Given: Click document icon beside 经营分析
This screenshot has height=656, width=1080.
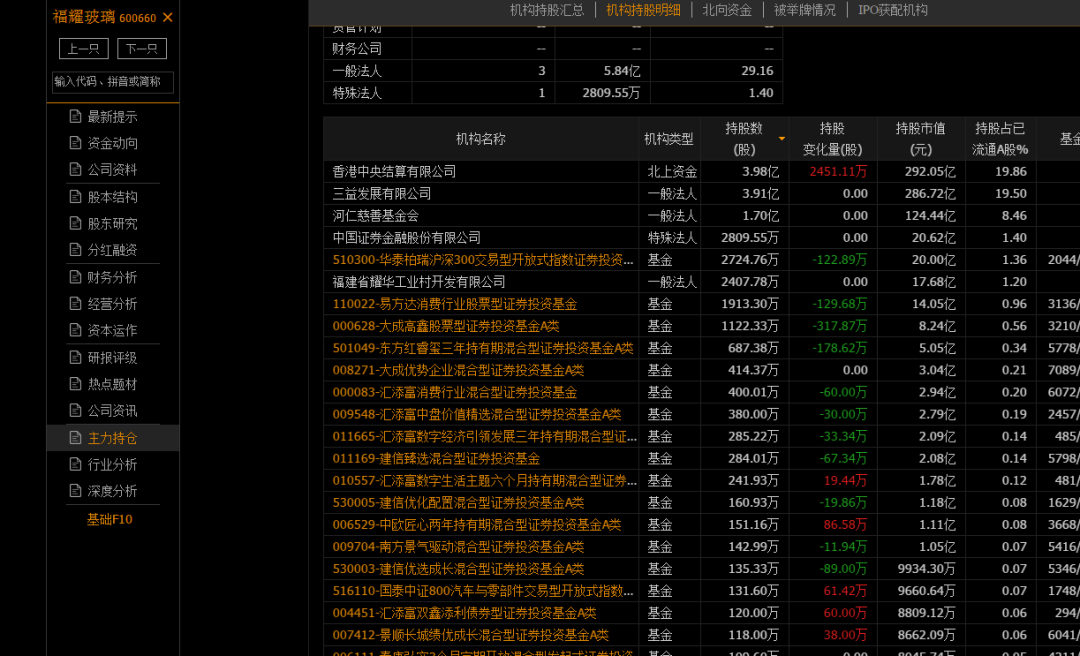Looking at the screenshot, I should (x=75, y=303).
